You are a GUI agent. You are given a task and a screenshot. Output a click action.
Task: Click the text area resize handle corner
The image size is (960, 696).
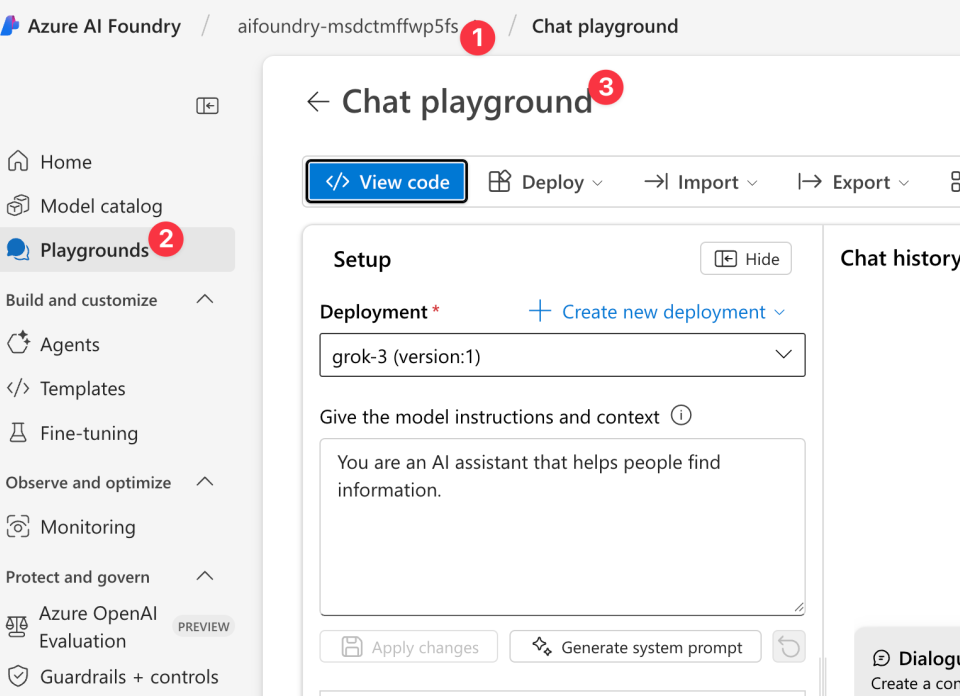798,608
